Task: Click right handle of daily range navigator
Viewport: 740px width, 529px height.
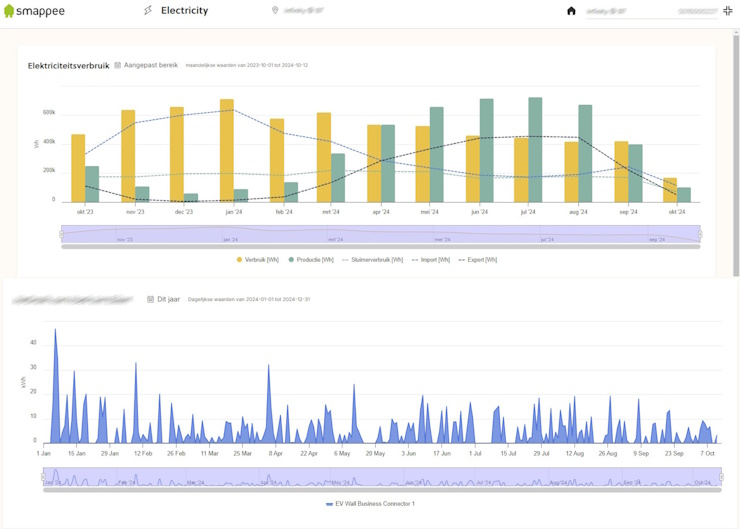Action: [722, 477]
